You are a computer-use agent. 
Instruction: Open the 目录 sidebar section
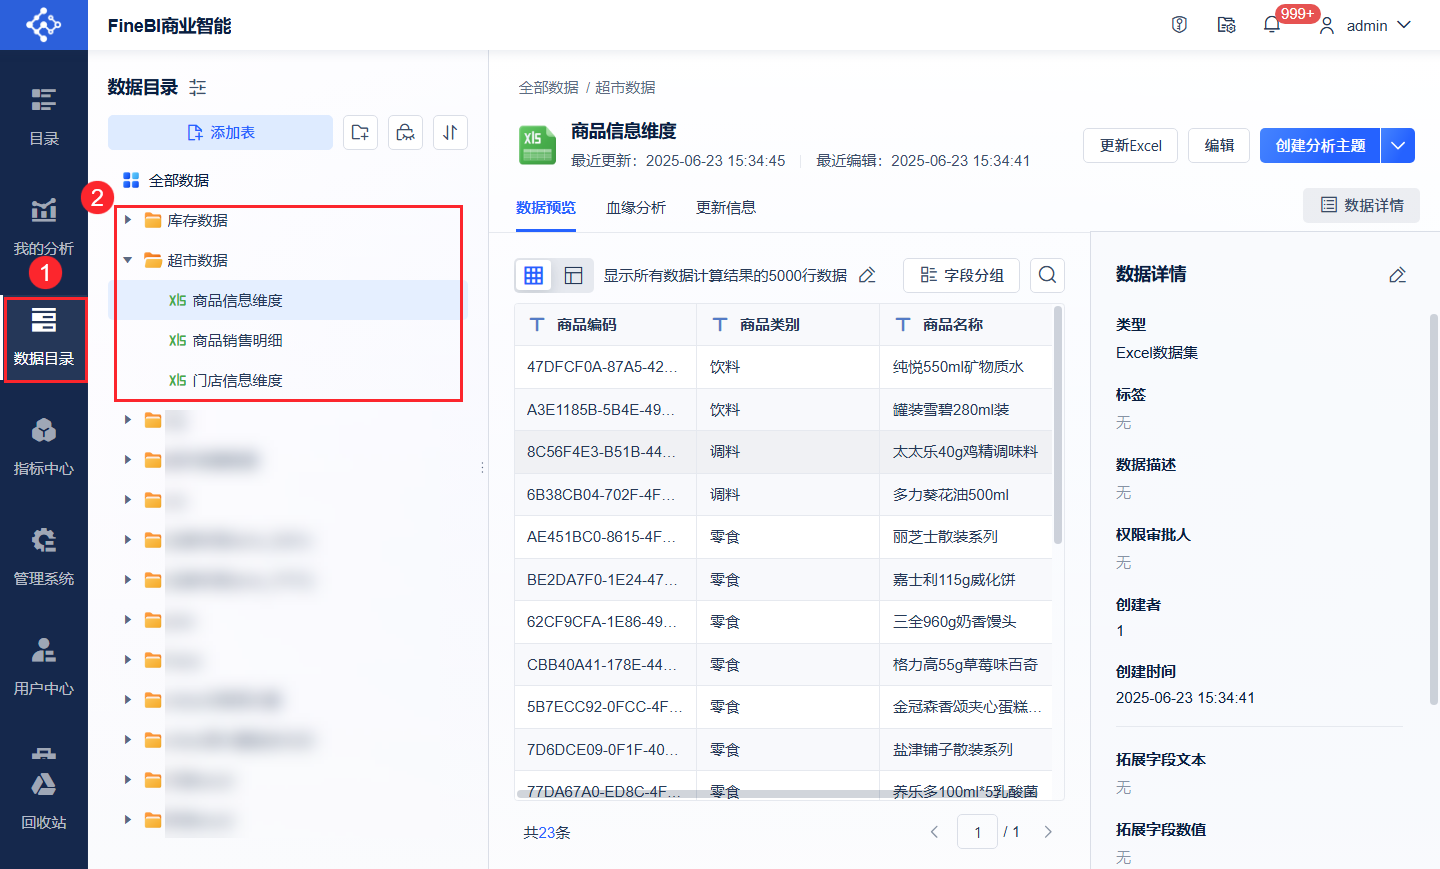point(44,117)
